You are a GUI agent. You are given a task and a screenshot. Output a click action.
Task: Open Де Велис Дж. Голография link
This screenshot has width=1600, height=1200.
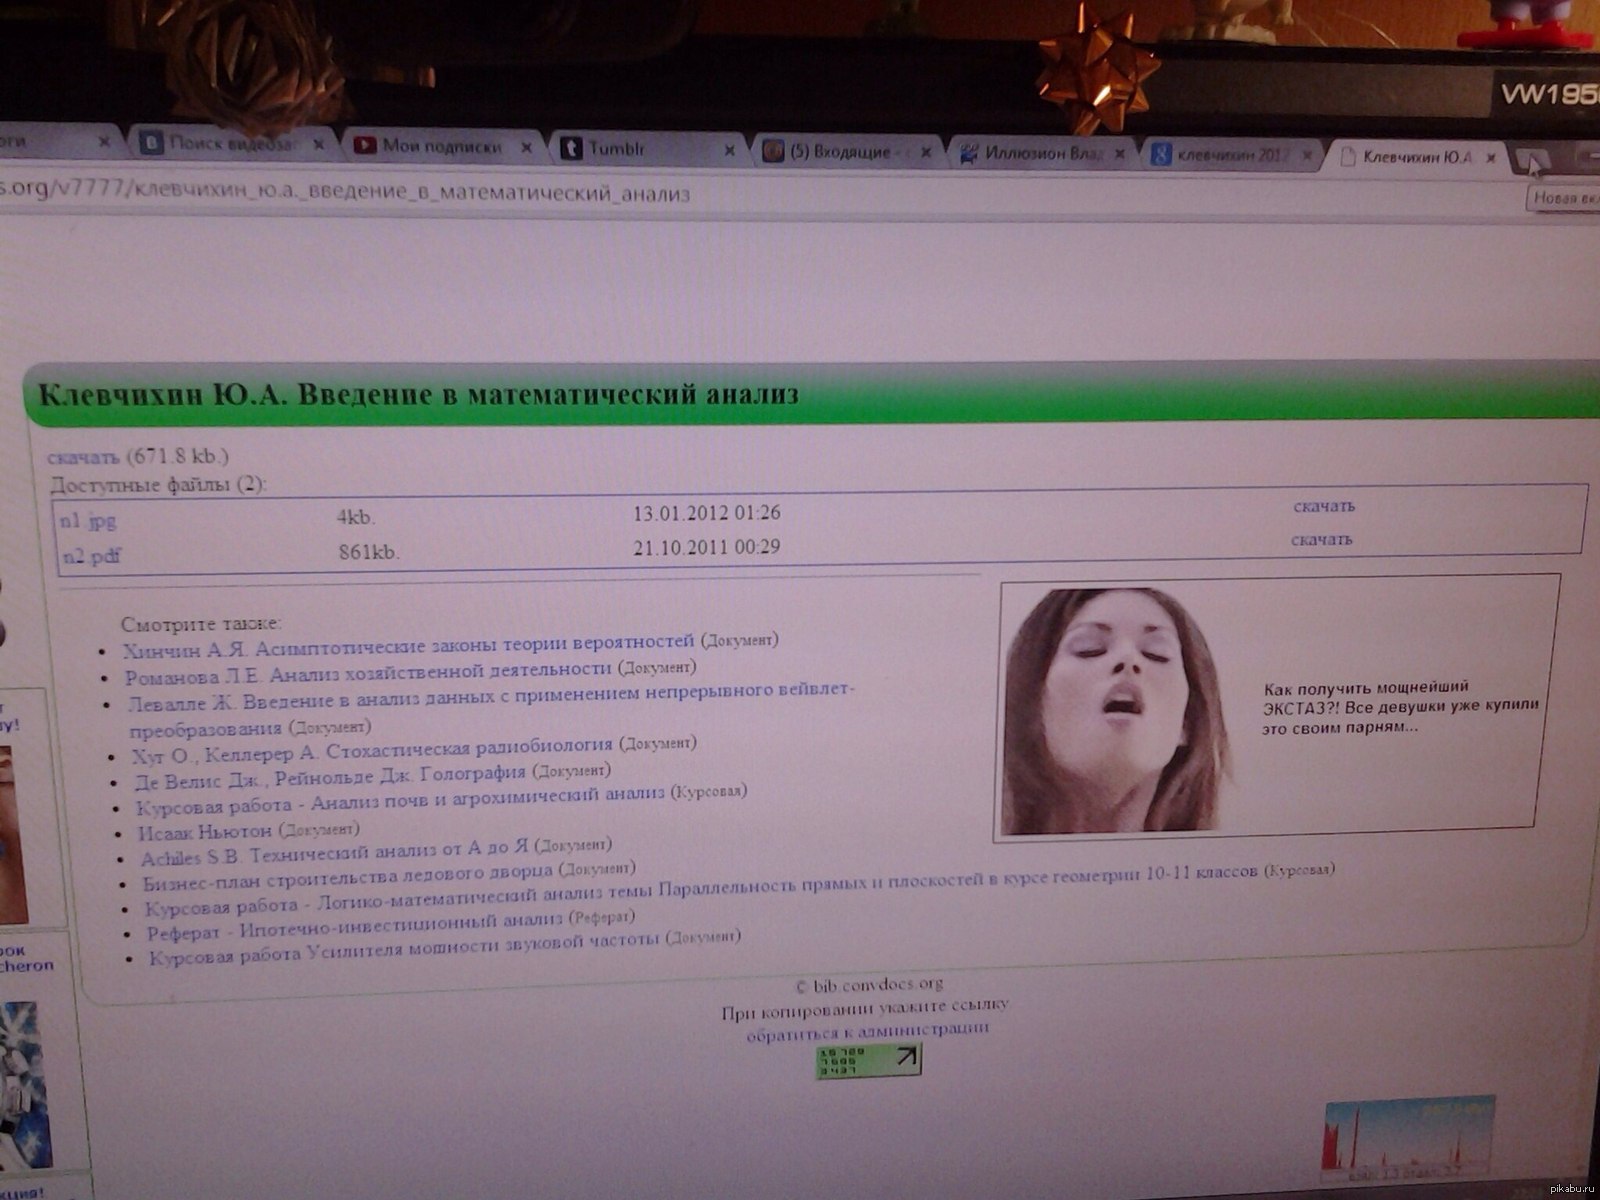(330, 776)
